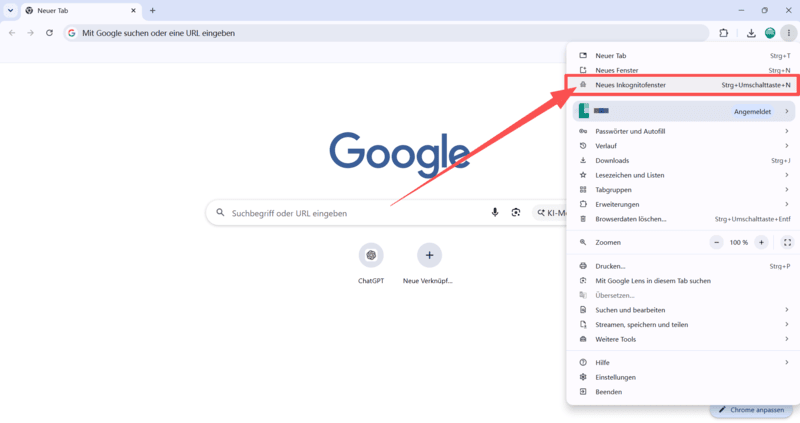This screenshot has width=800, height=423.
Task: Click the Angemeldet status label
Action: (753, 112)
